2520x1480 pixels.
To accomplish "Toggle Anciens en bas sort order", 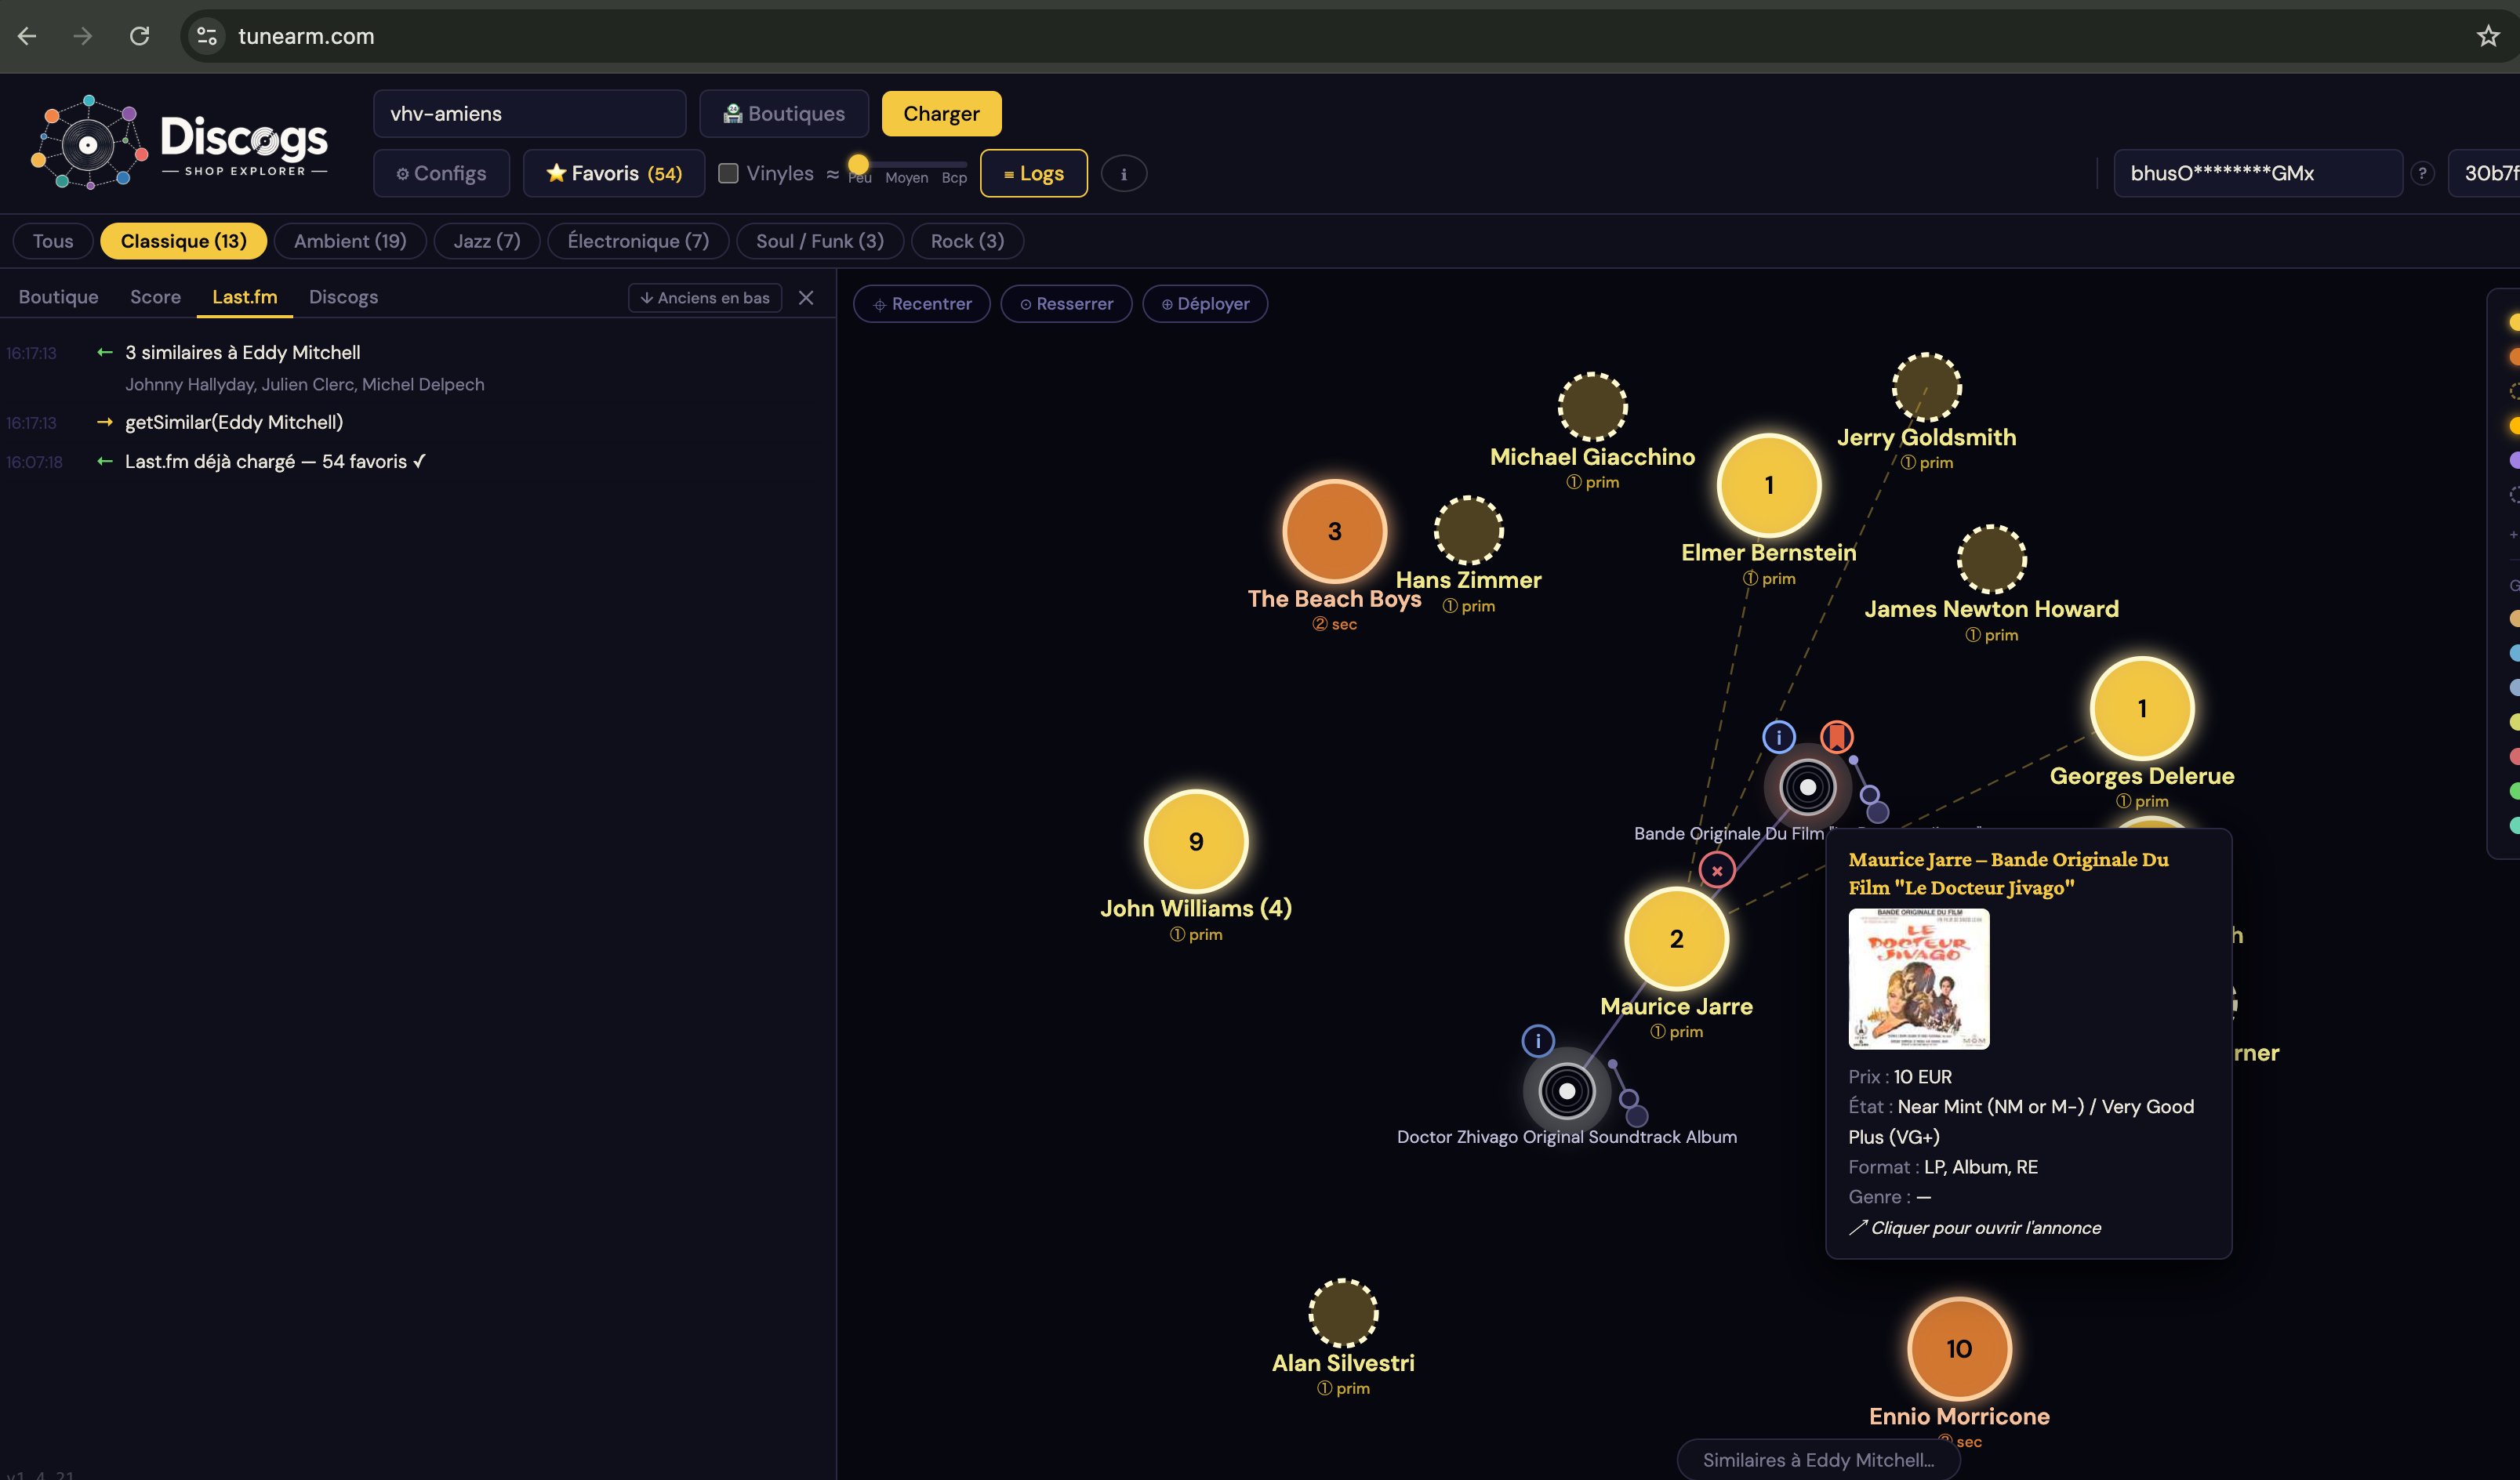I will coord(705,298).
